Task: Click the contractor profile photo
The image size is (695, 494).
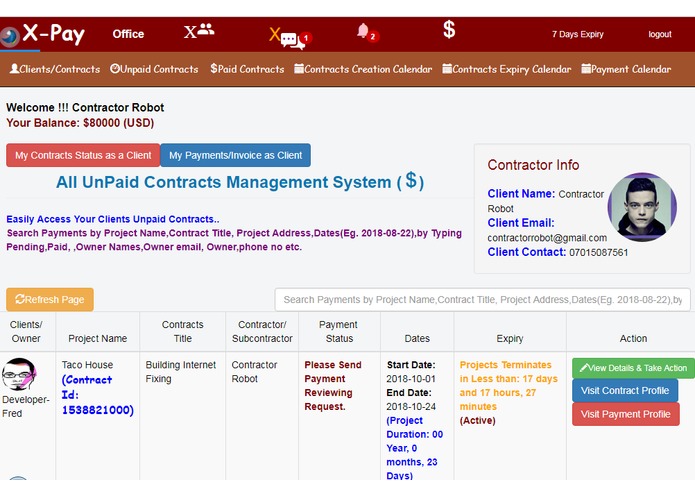Action: (642, 207)
